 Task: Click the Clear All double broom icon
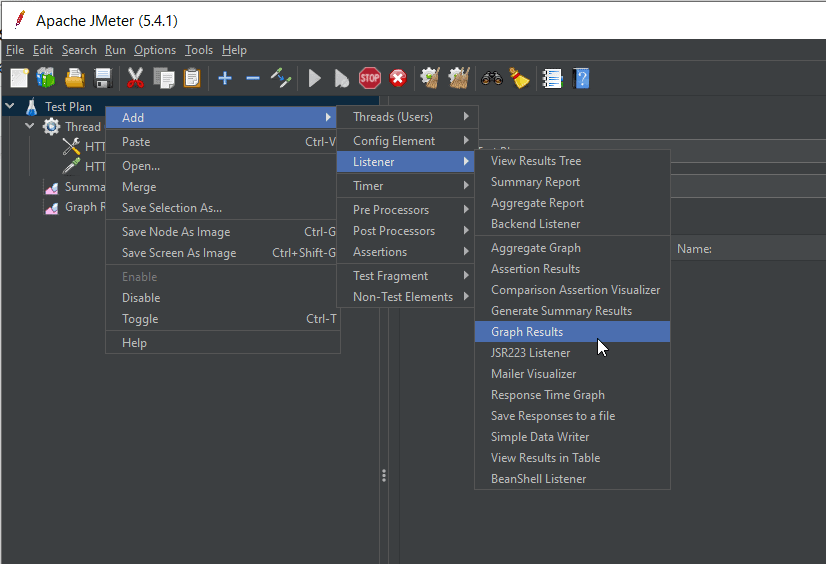[x=459, y=78]
